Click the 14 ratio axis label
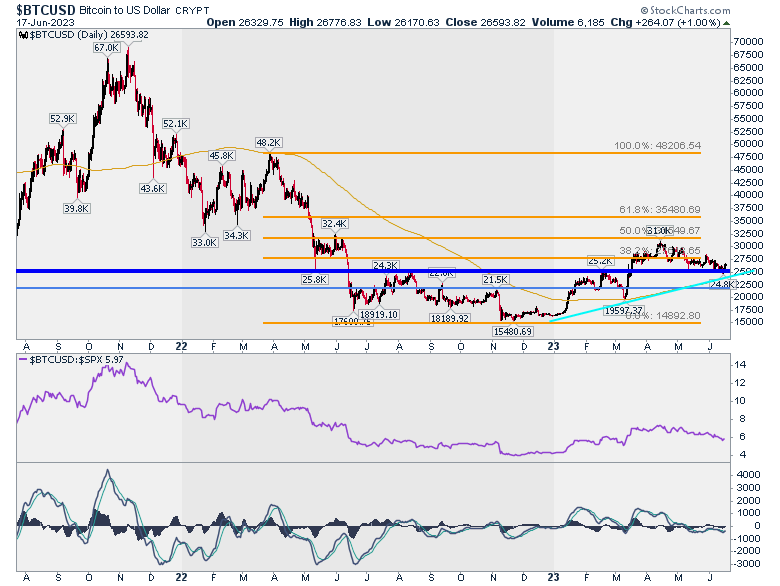This screenshot has height=586, width=780. click(740, 365)
